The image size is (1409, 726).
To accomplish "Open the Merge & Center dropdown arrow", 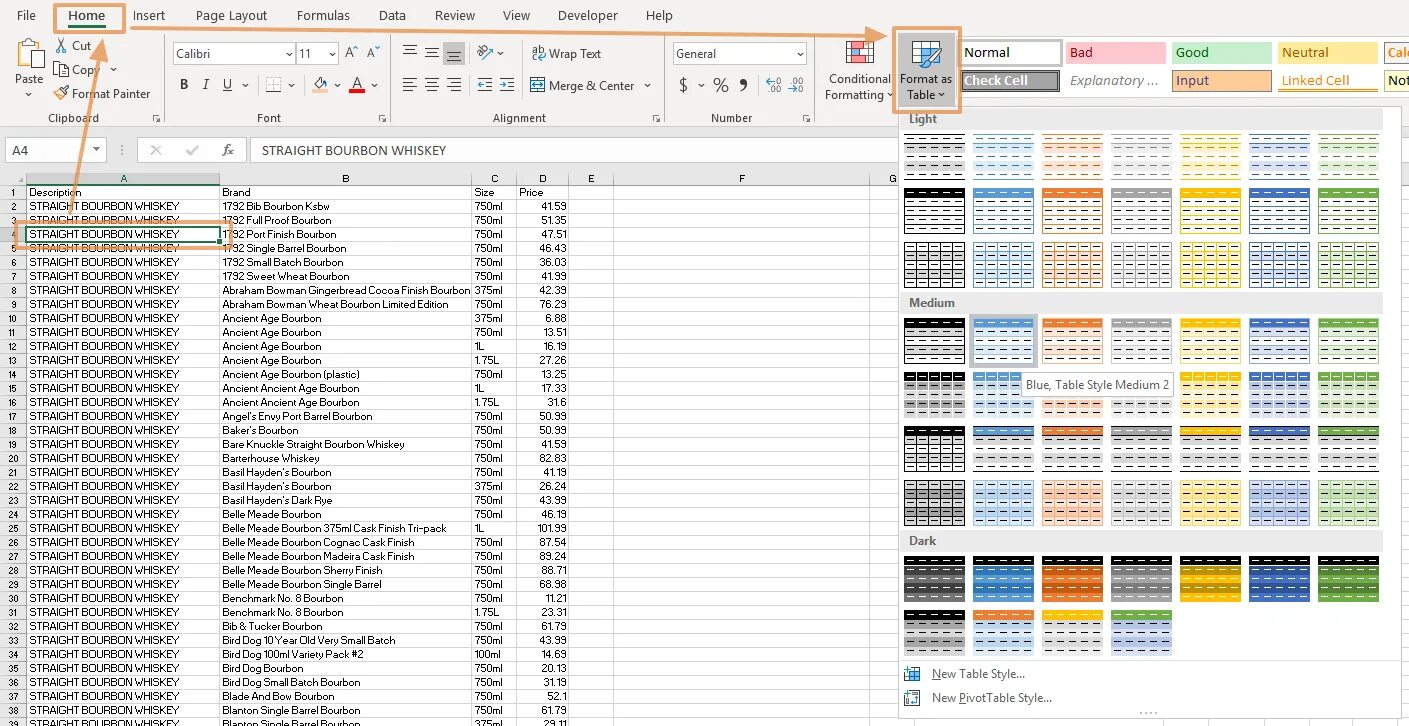I will click(647, 86).
